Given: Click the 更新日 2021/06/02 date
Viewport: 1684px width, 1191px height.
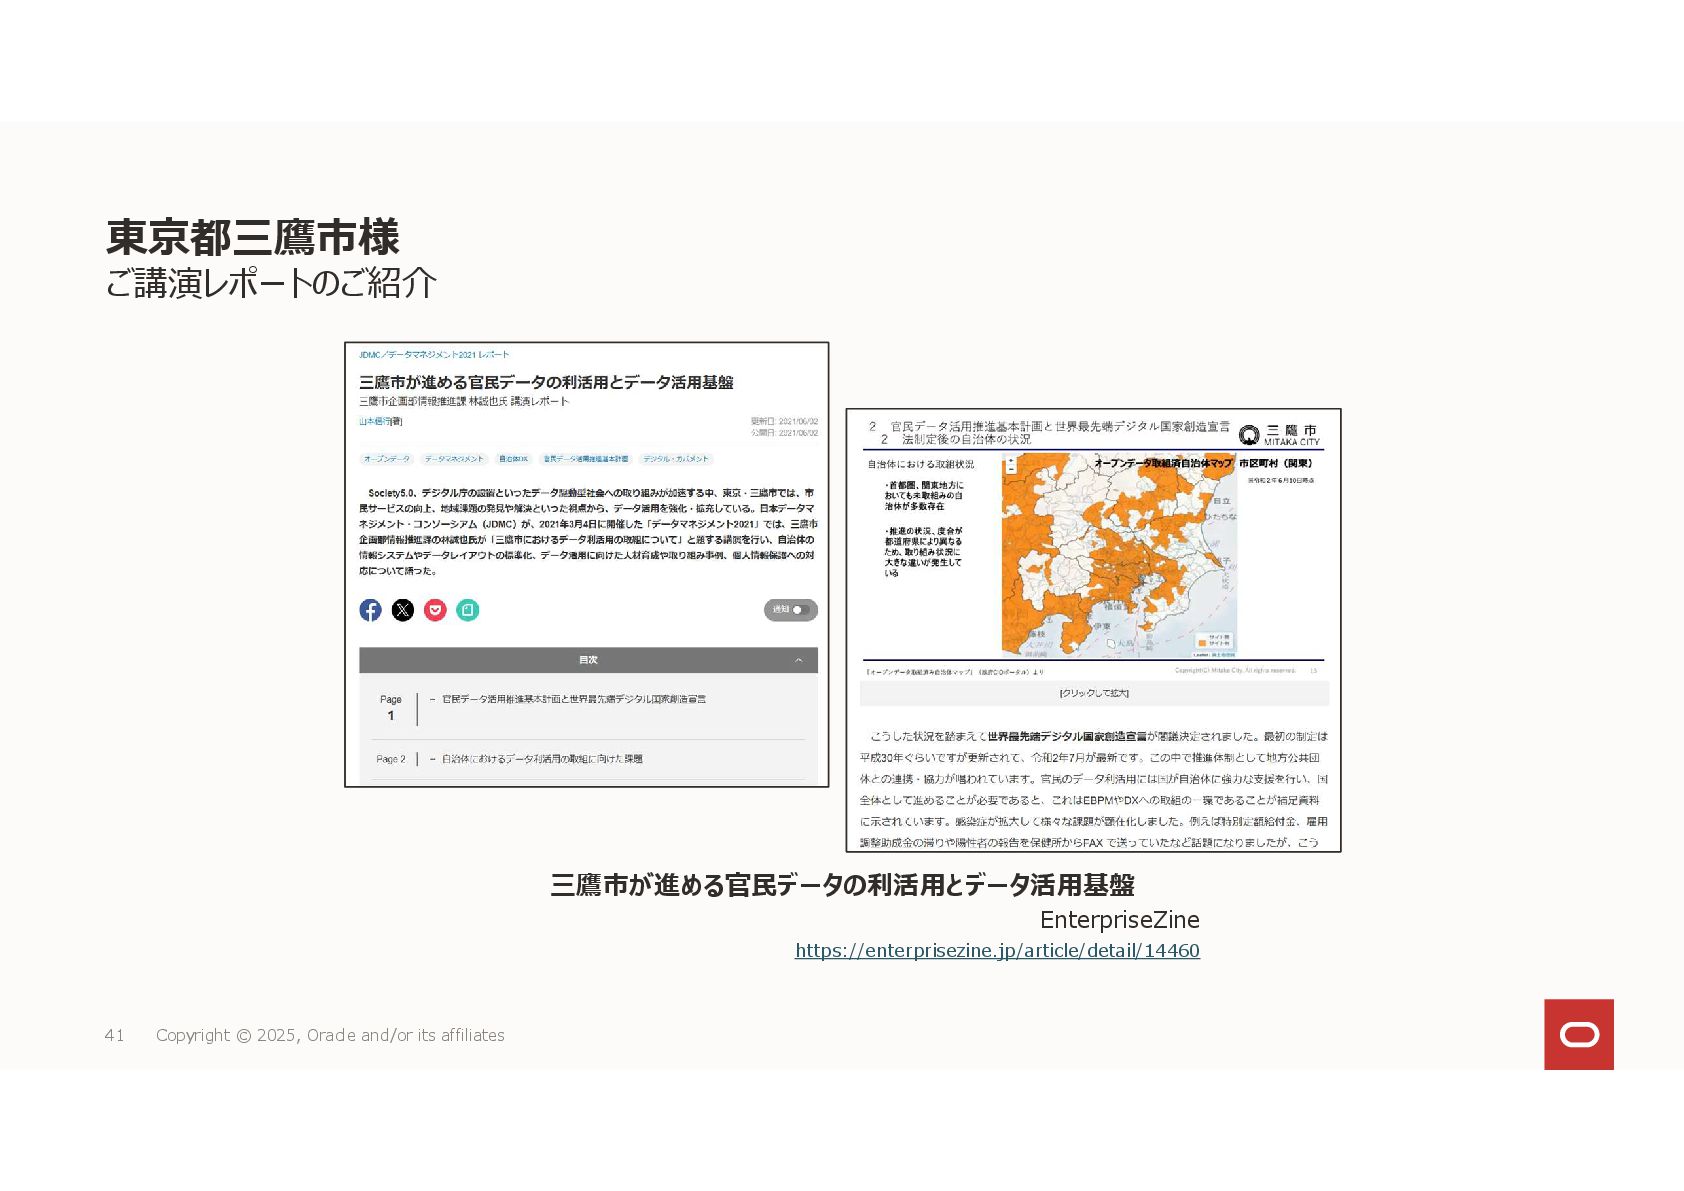Looking at the screenshot, I should [784, 421].
